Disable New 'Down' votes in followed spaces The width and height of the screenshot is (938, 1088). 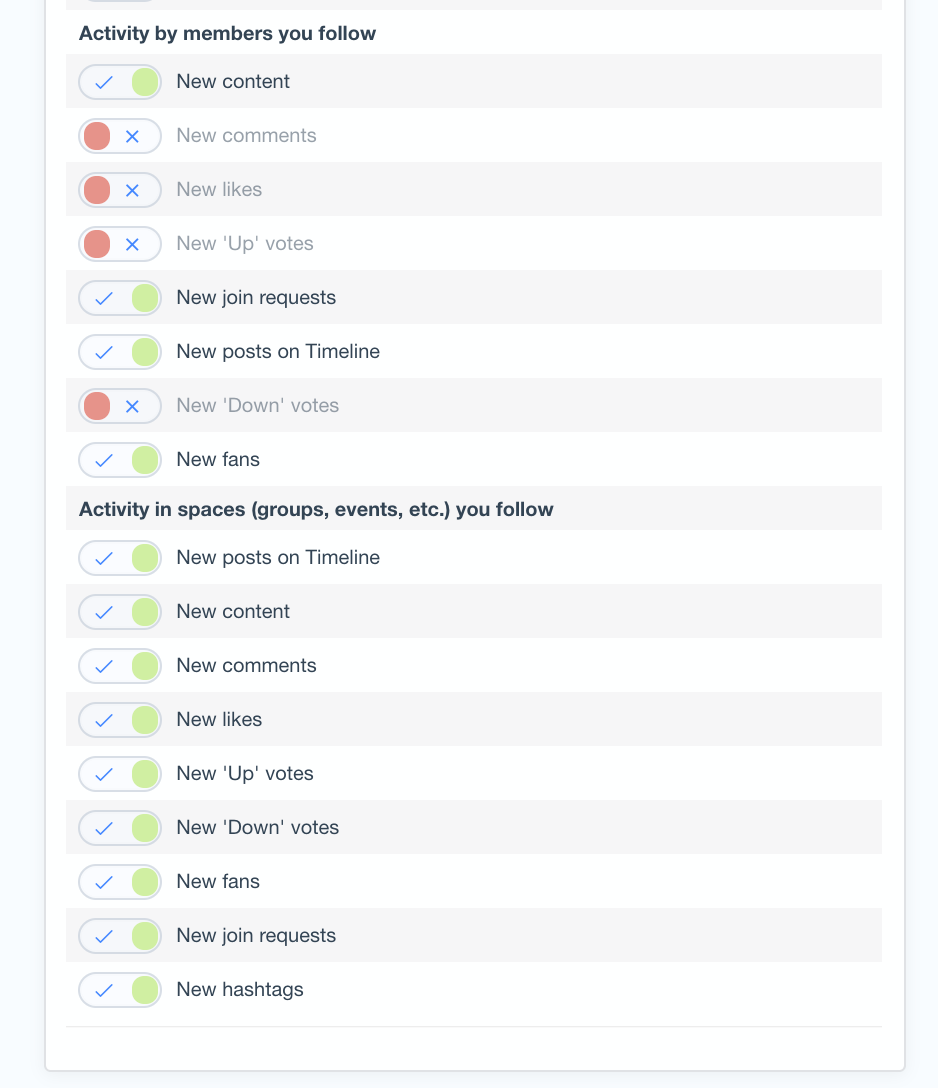[x=120, y=828]
